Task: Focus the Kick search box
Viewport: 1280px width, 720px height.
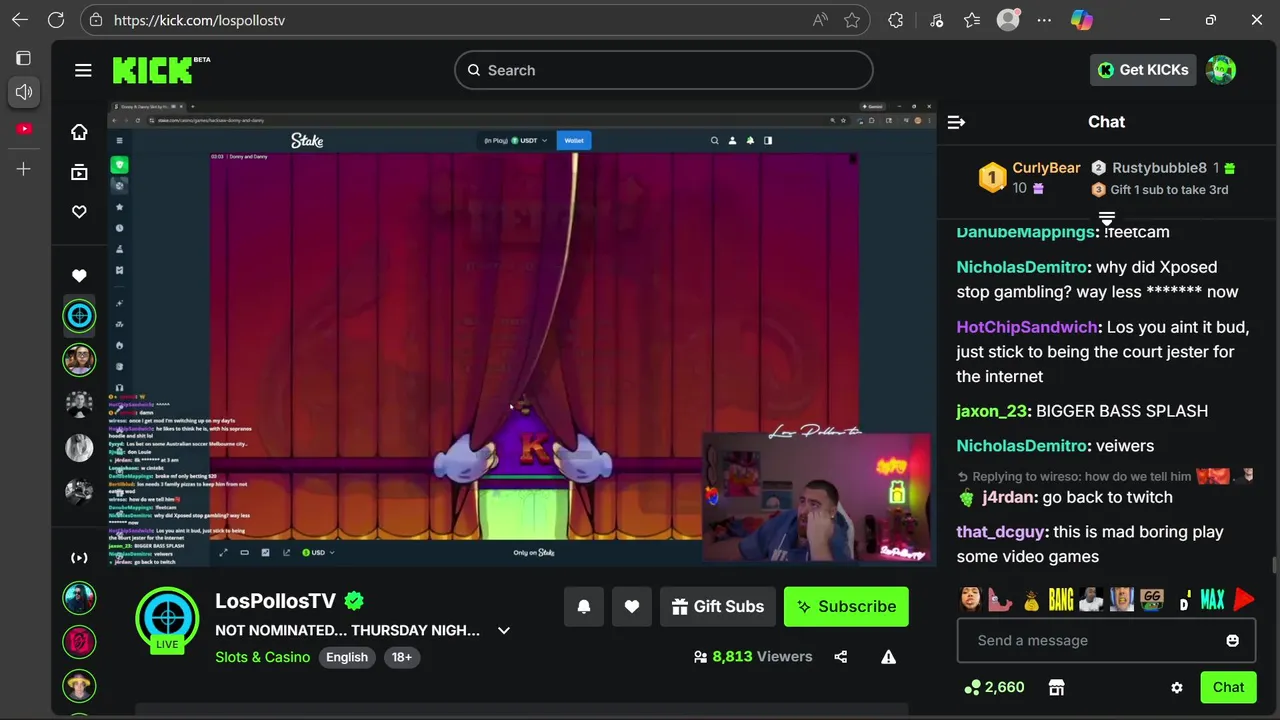Action: pos(664,70)
